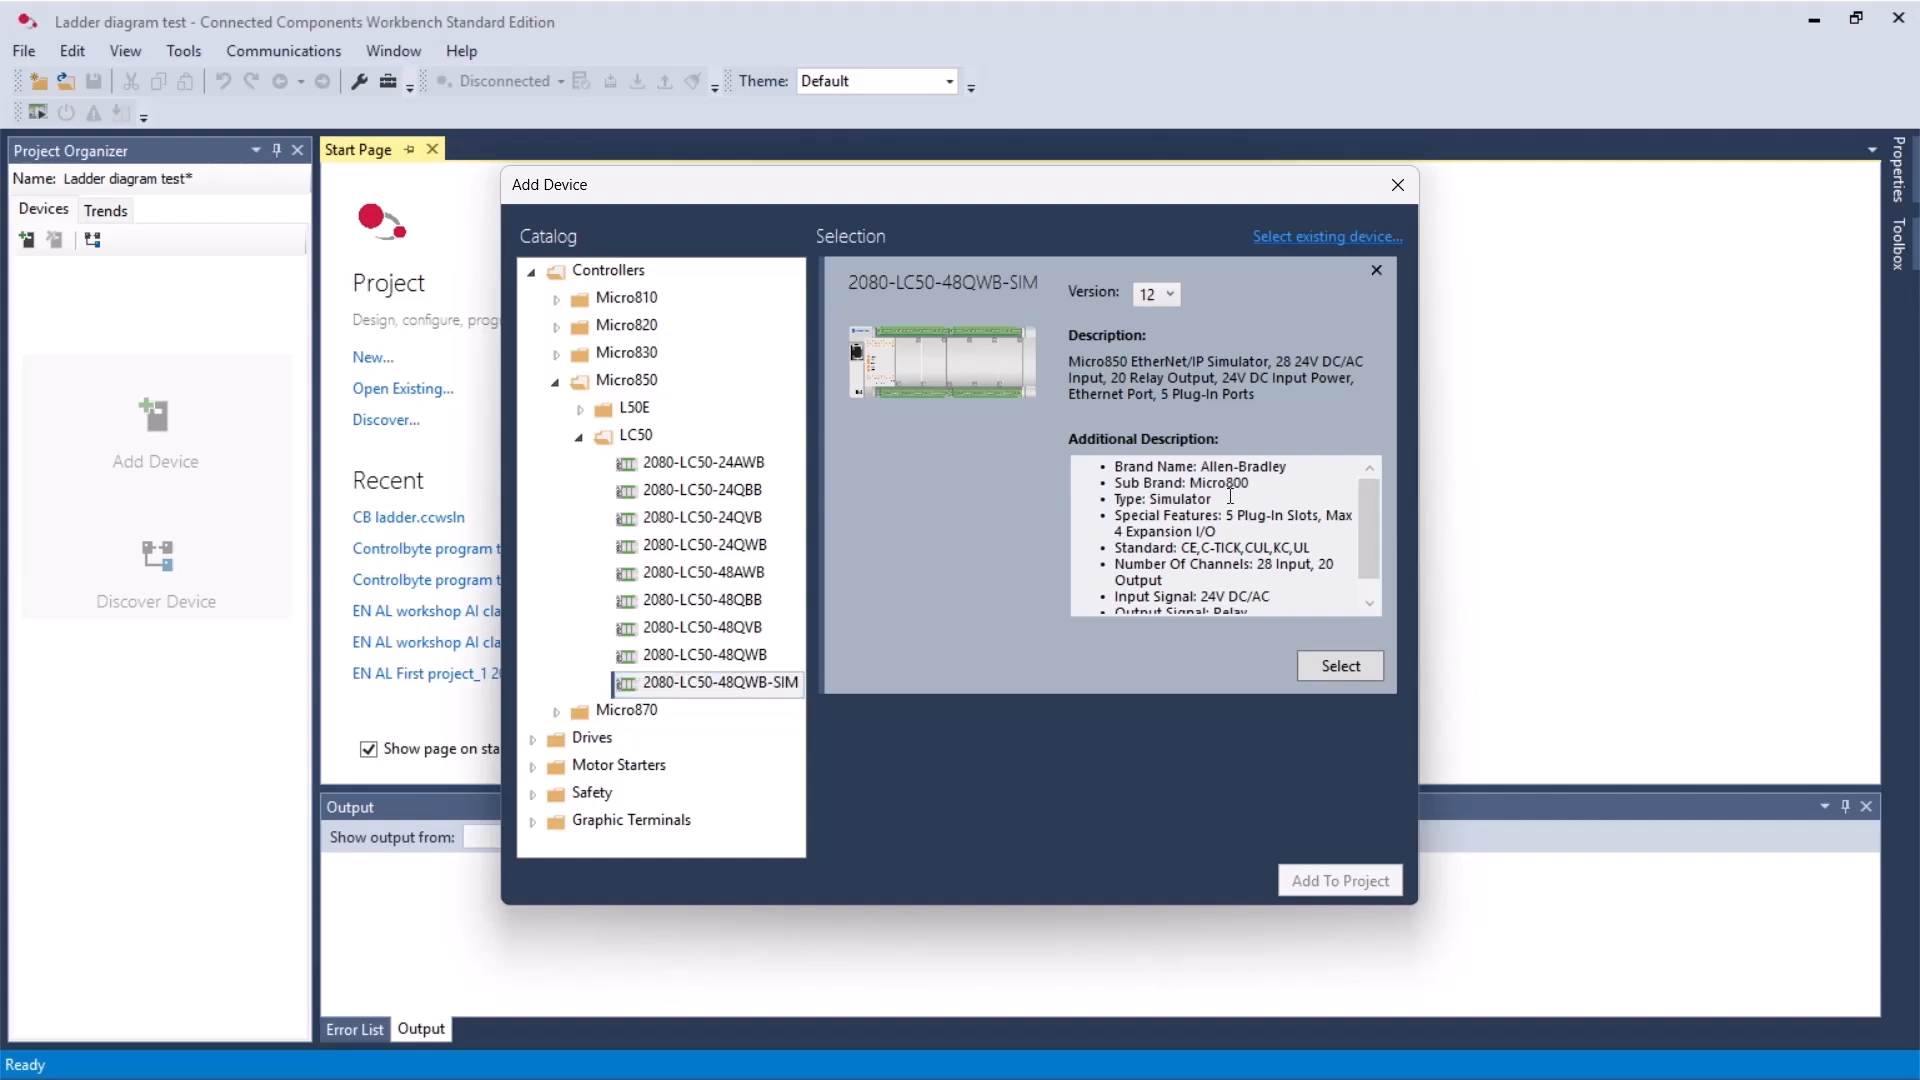
Task: Open the Properties side tab
Action: click(1898, 168)
